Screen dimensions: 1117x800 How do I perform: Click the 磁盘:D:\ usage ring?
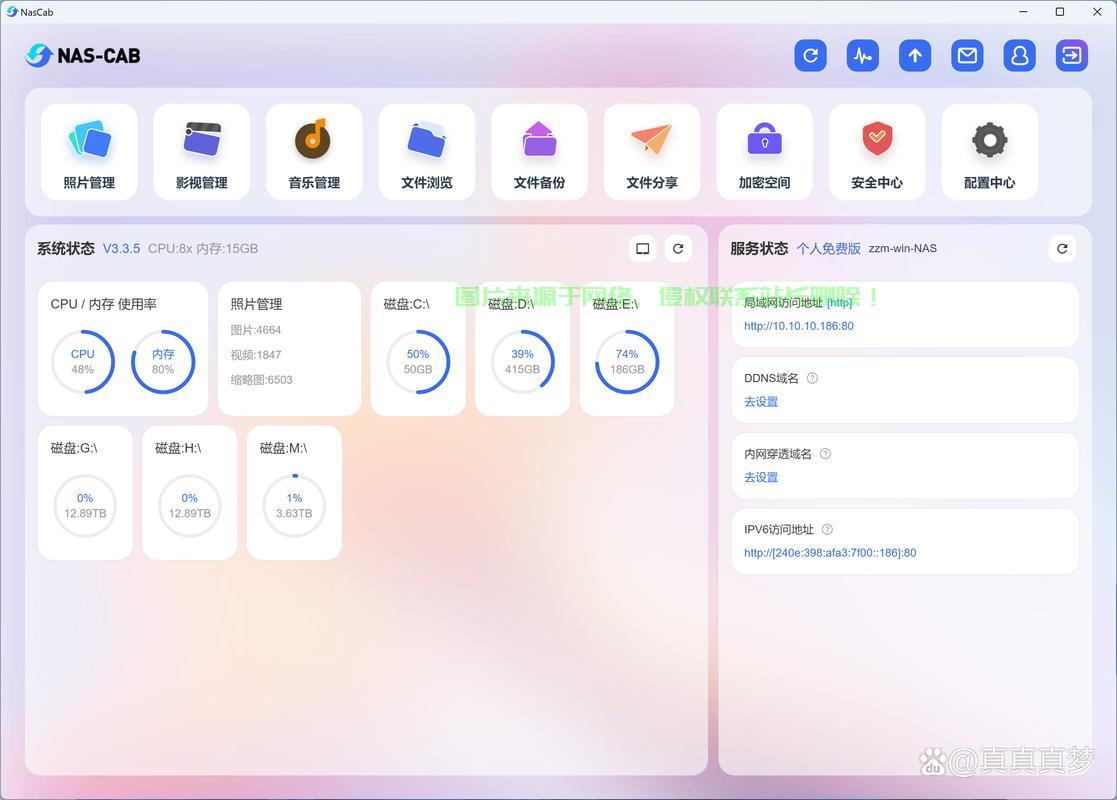[x=522, y=362]
